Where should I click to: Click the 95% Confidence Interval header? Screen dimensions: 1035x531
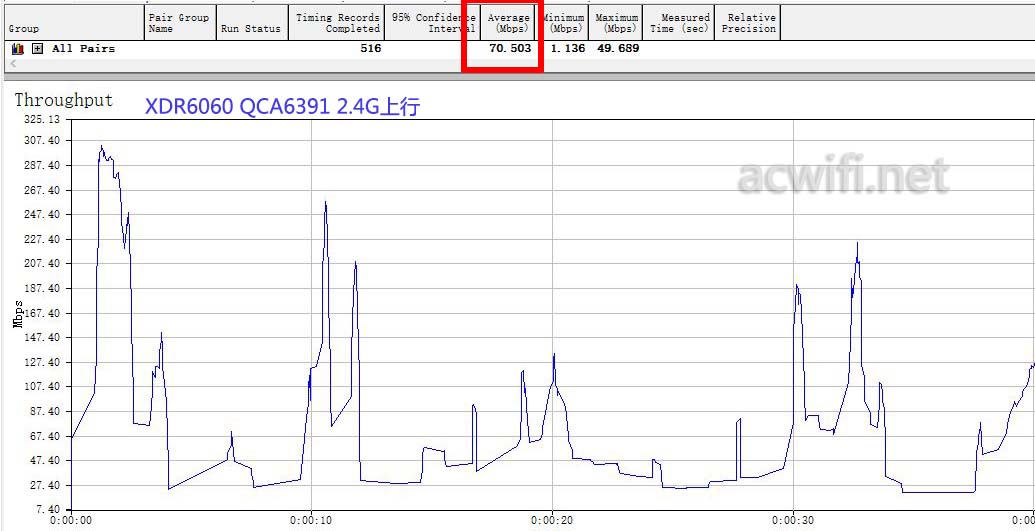pyautogui.click(x=433, y=23)
